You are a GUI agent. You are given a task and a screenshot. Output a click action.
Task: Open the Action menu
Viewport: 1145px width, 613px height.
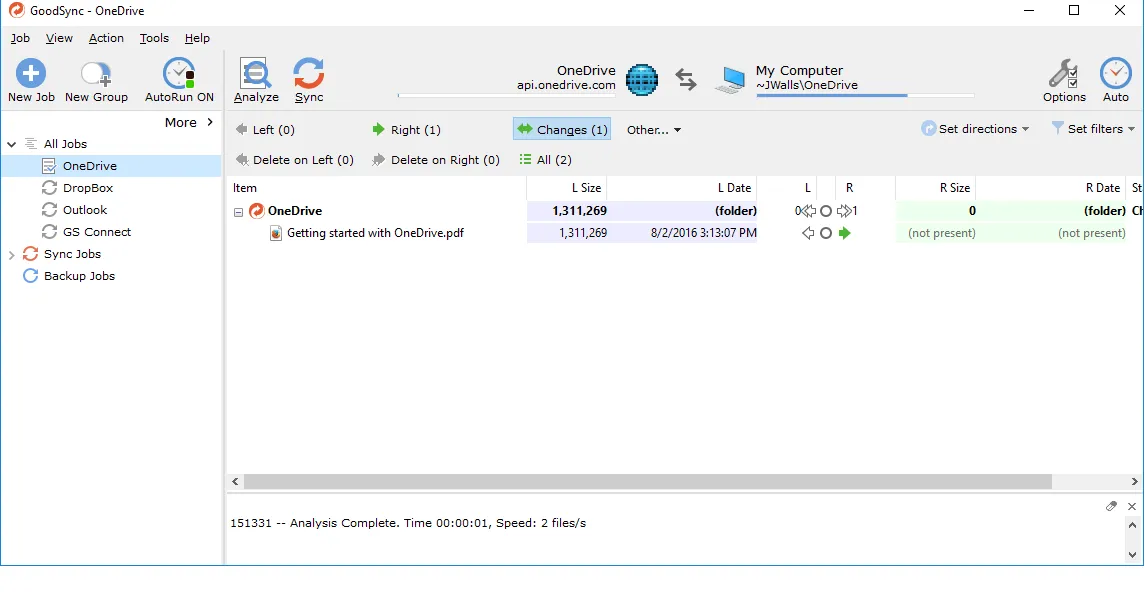pyautogui.click(x=106, y=38)
